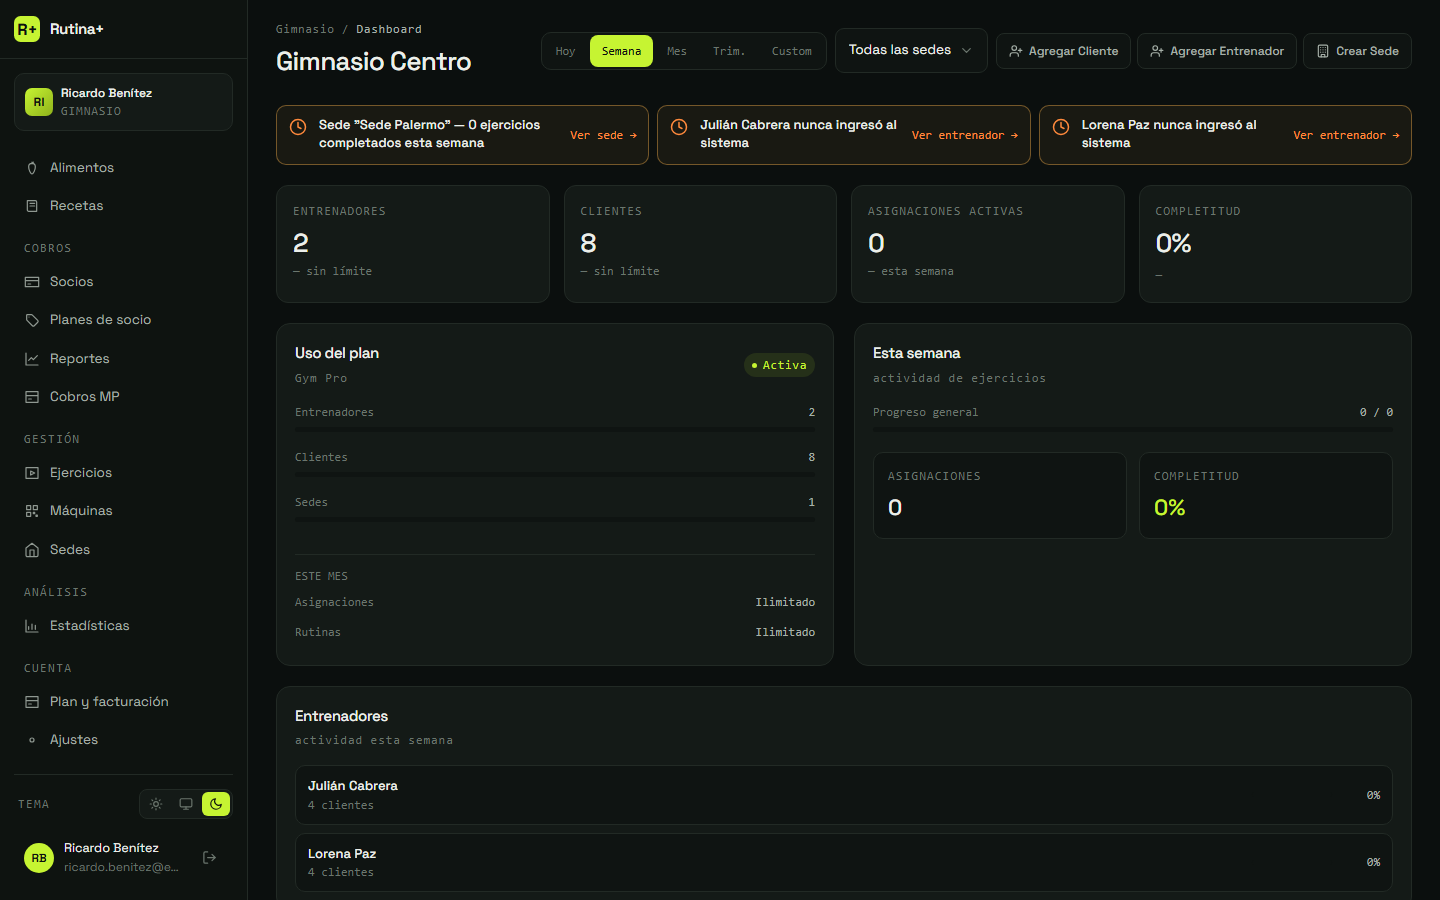The width and height of the screenshot is (1440, 900).
Task: Select the Trim. time range
Action: tap(729, 51)
